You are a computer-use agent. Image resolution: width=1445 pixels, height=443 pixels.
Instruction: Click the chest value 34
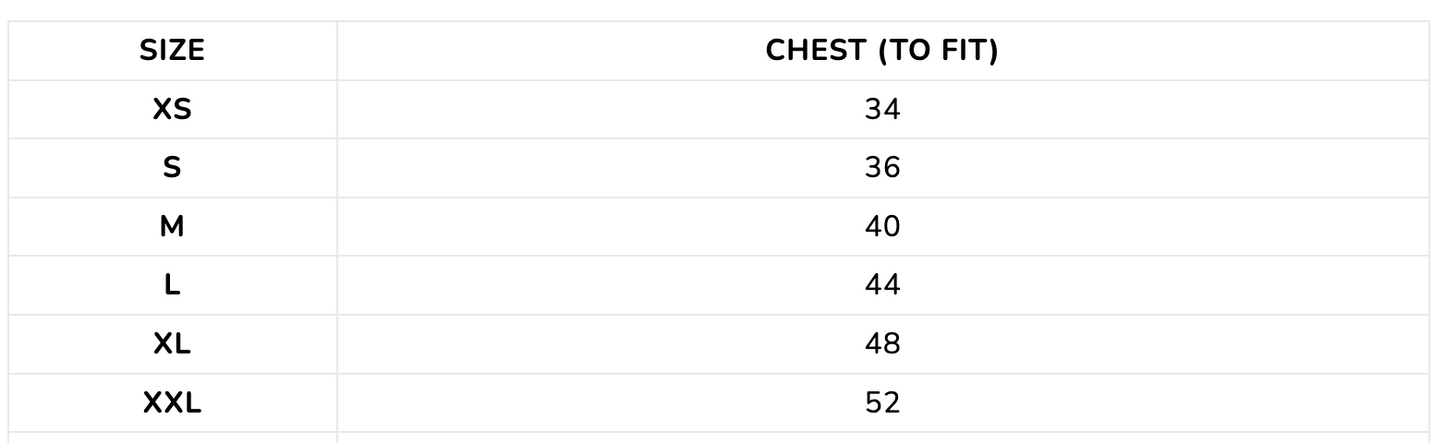[882, 110]
